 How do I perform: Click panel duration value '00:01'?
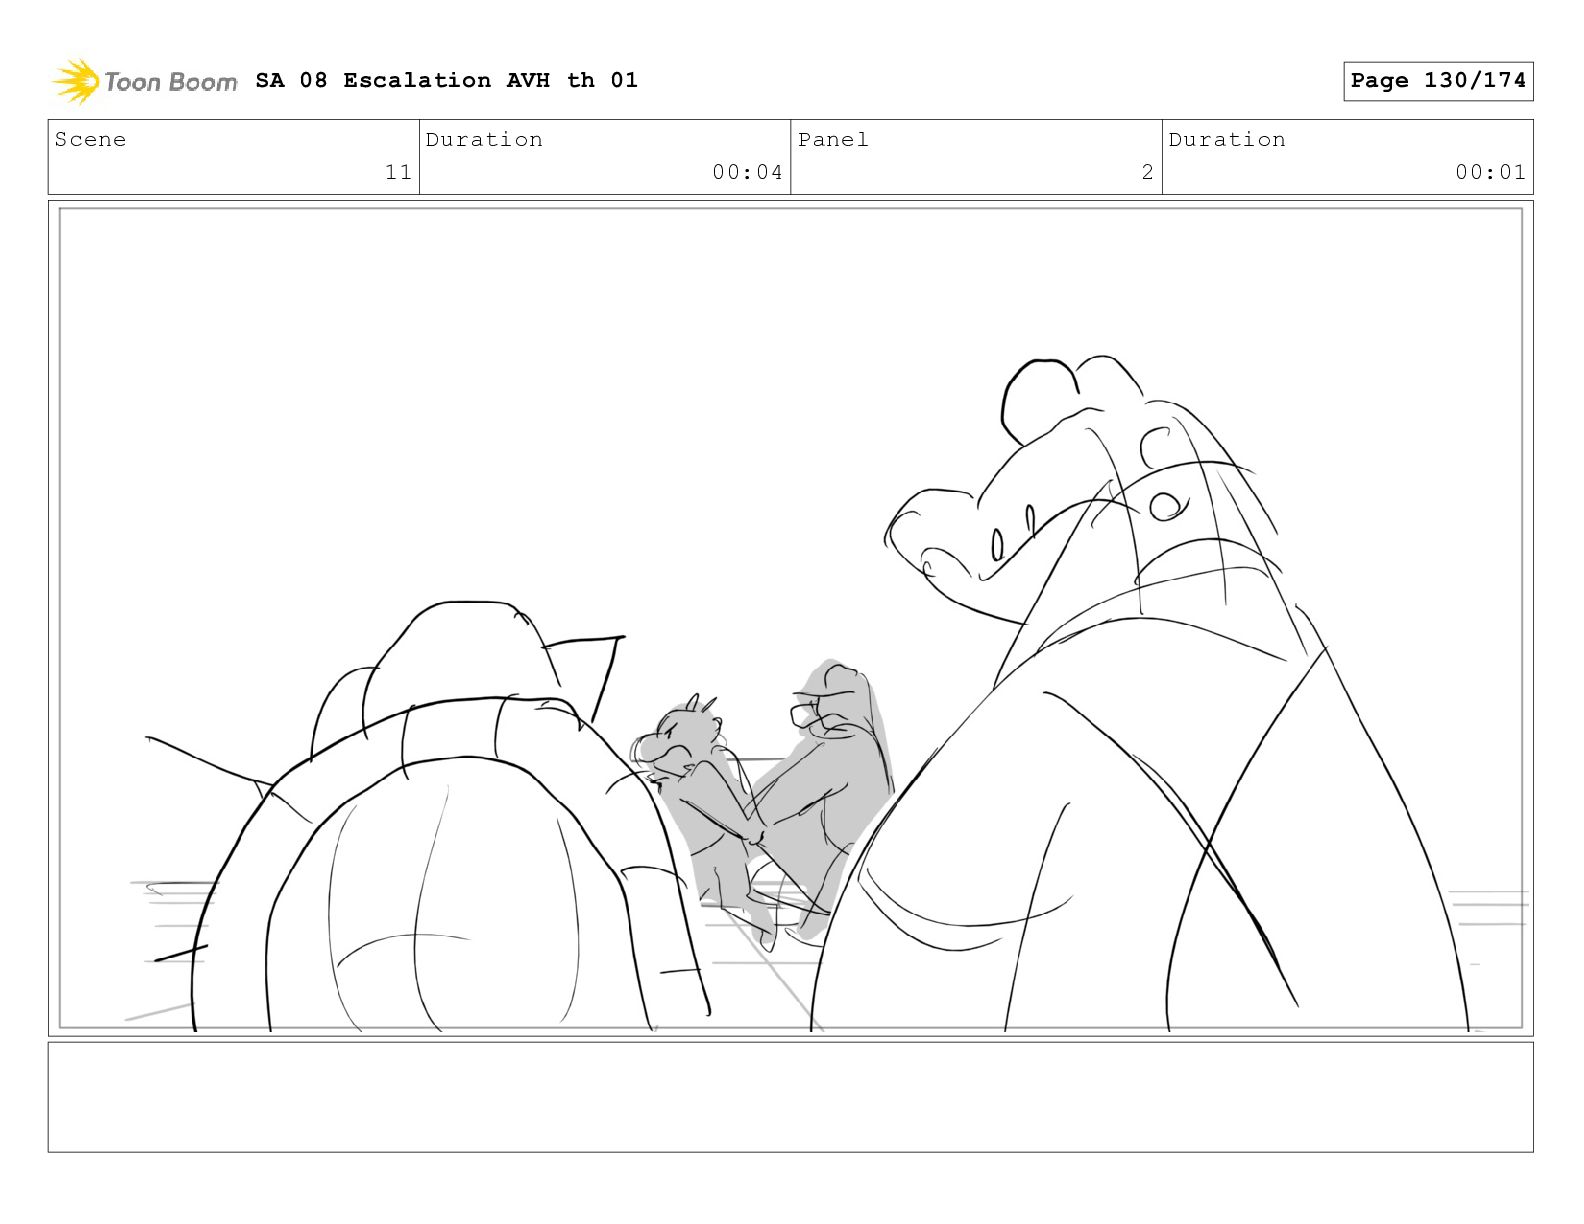(1490, 172)
